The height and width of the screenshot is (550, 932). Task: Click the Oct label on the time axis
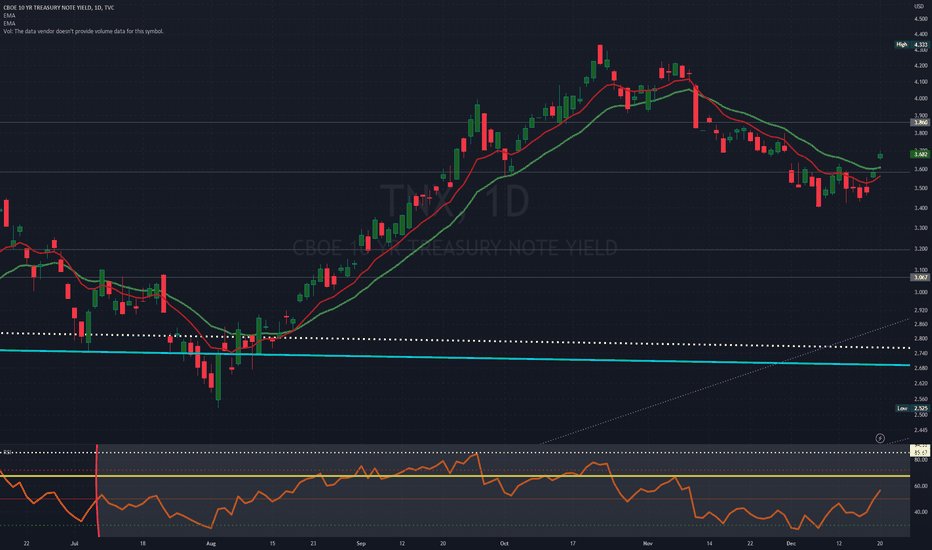504,543
